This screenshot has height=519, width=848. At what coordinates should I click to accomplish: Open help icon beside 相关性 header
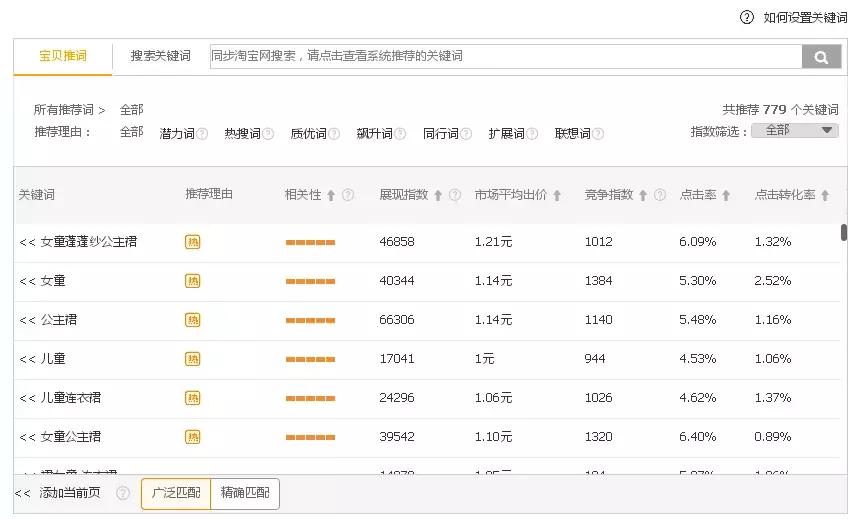348,195
